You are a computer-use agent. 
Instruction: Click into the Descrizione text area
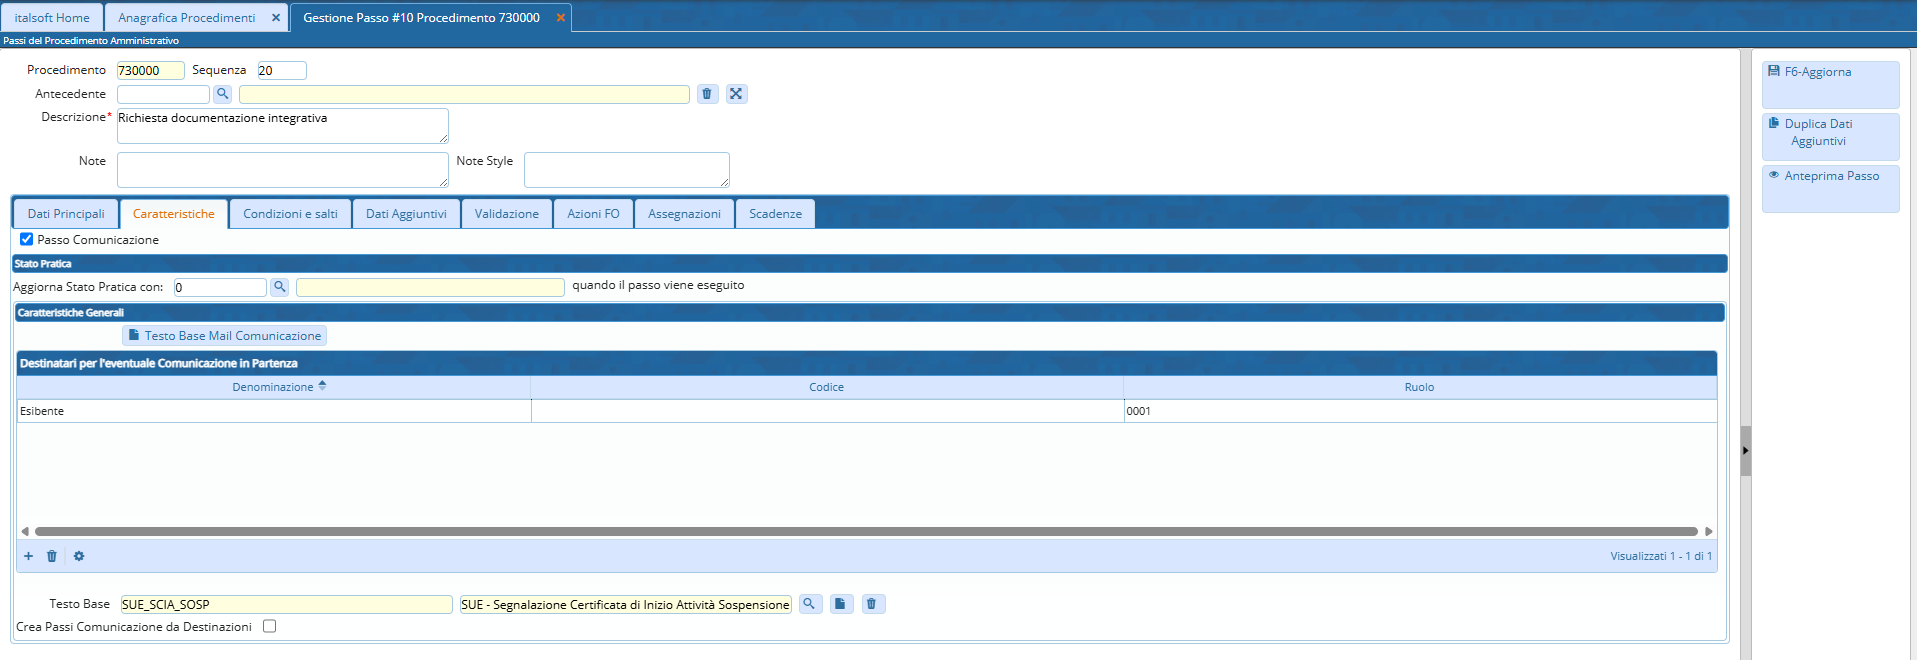click(x=282, y=126)
